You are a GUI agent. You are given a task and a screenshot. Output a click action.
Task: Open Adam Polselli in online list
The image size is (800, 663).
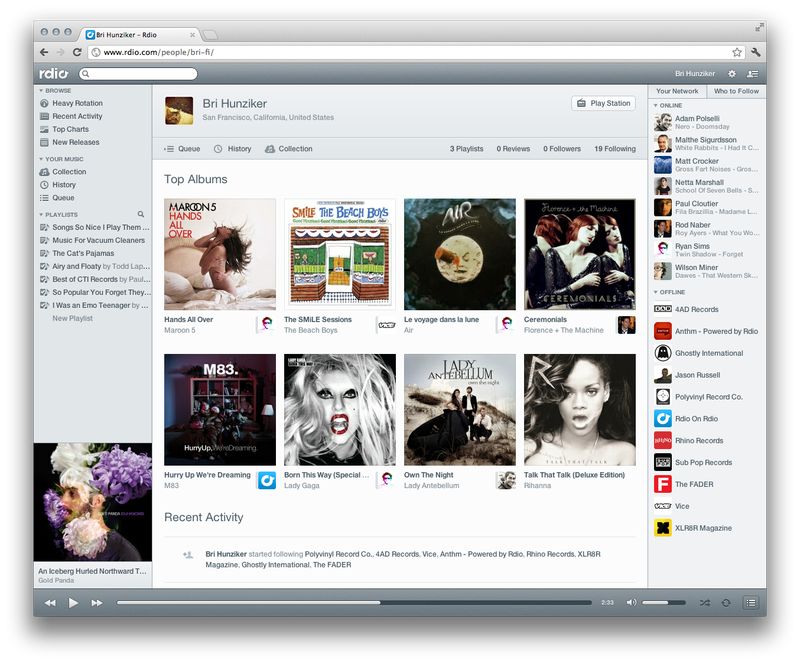(707, 122)
